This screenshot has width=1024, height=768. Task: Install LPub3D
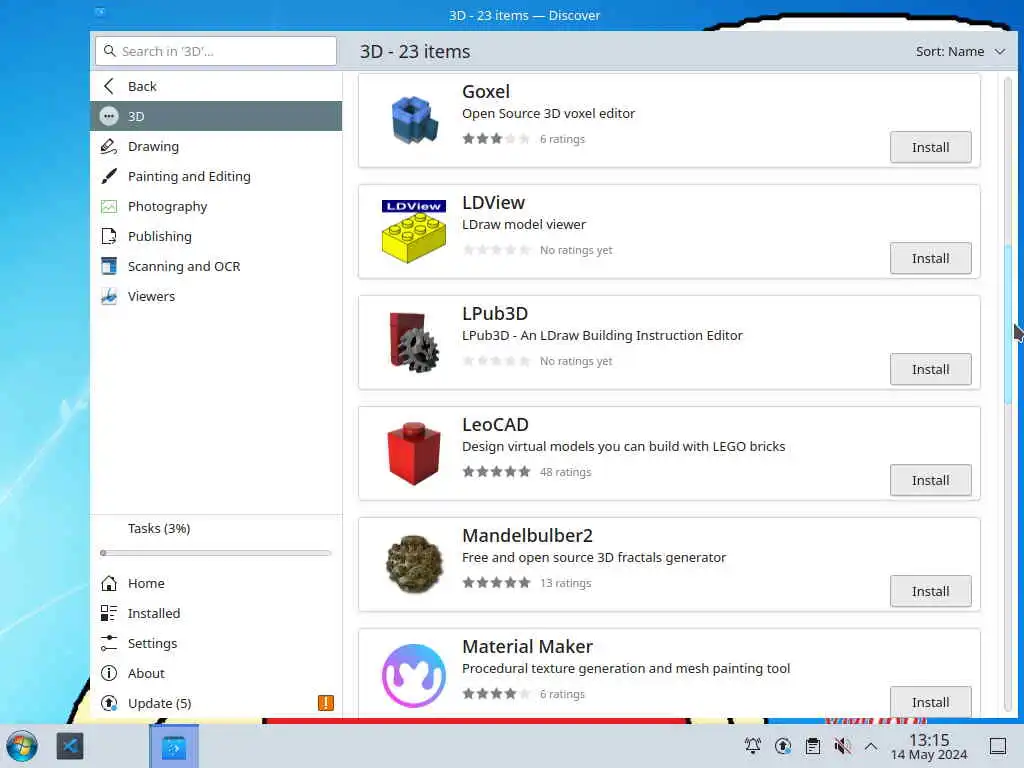coord(930,370)
